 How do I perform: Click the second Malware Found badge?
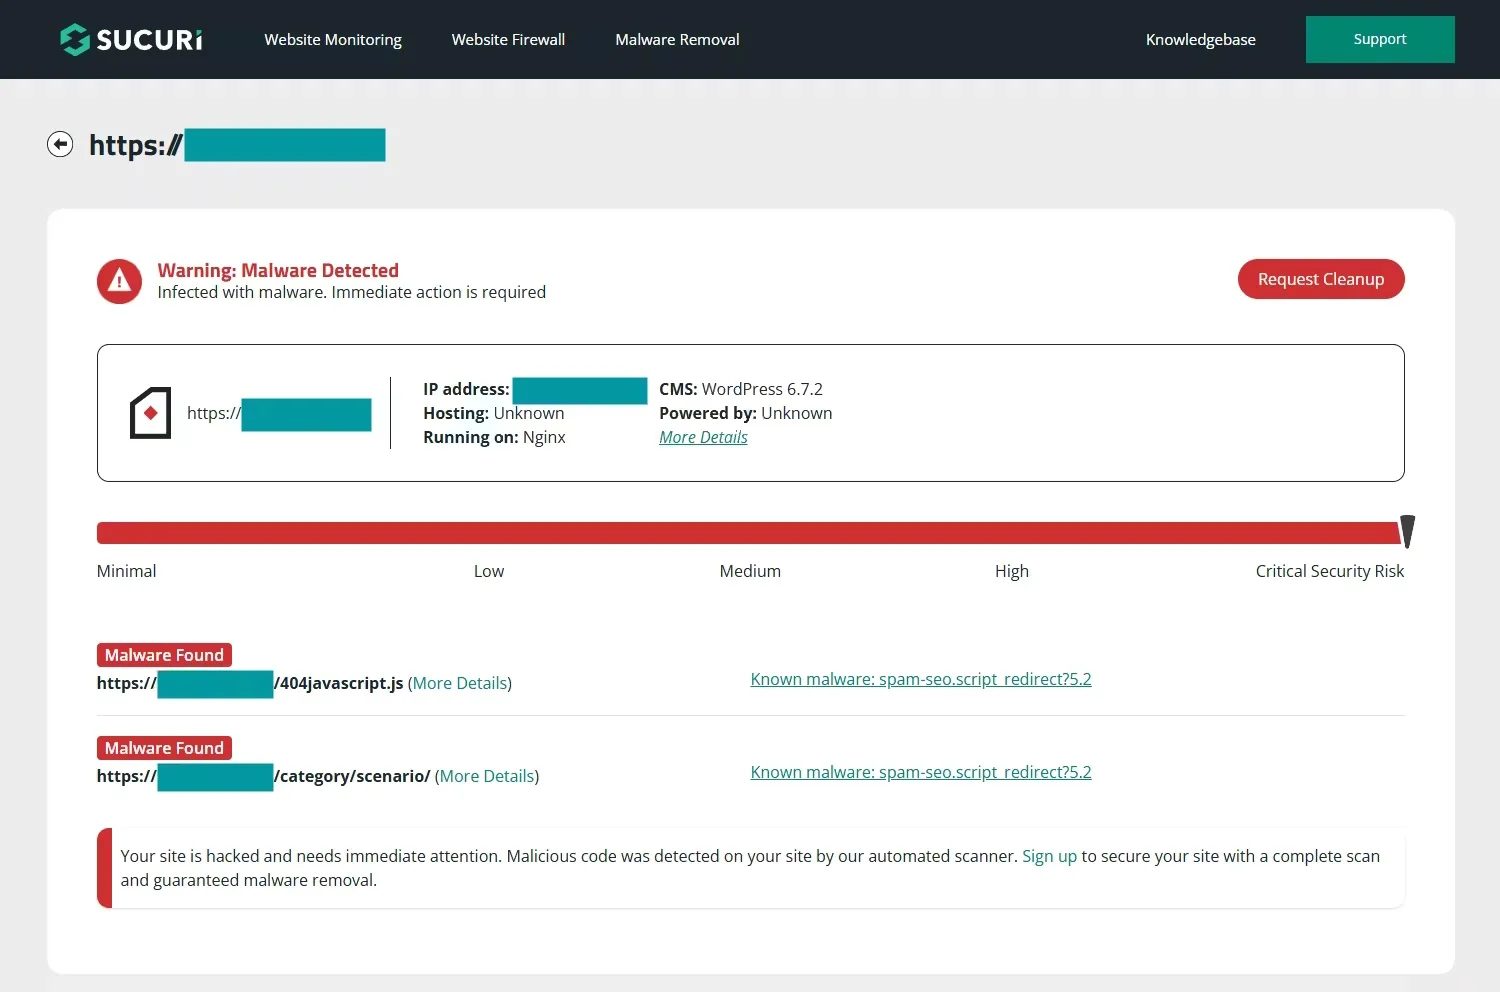[164, 748]
